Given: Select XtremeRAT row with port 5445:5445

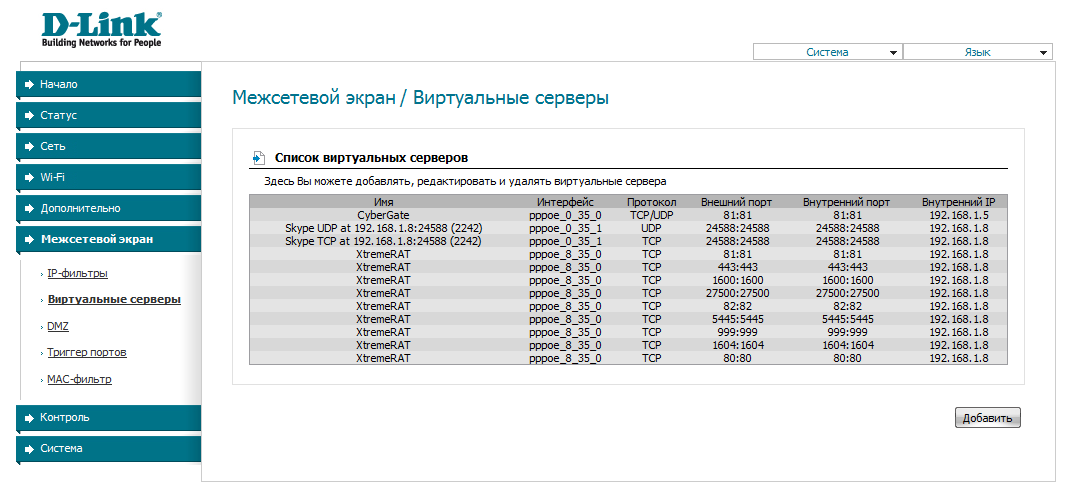Looking at the screenshot, I should (628, 319).
